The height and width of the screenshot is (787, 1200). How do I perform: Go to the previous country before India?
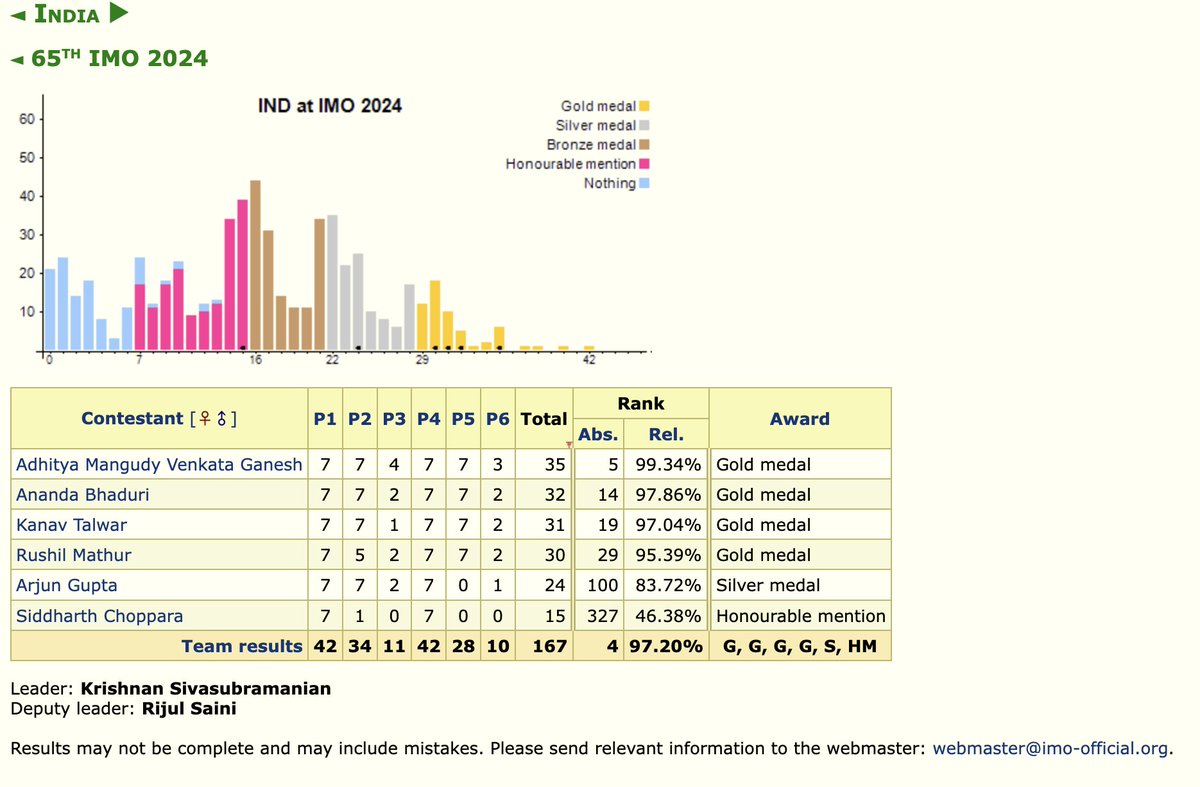[17, 15]
